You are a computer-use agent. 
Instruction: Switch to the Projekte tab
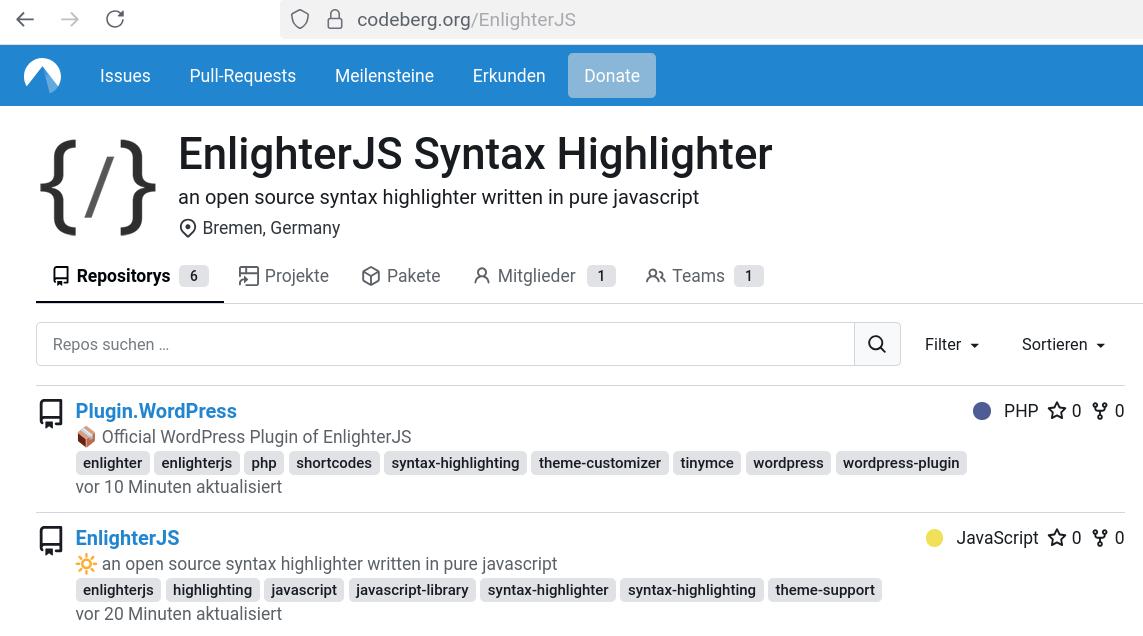point(284,276)
